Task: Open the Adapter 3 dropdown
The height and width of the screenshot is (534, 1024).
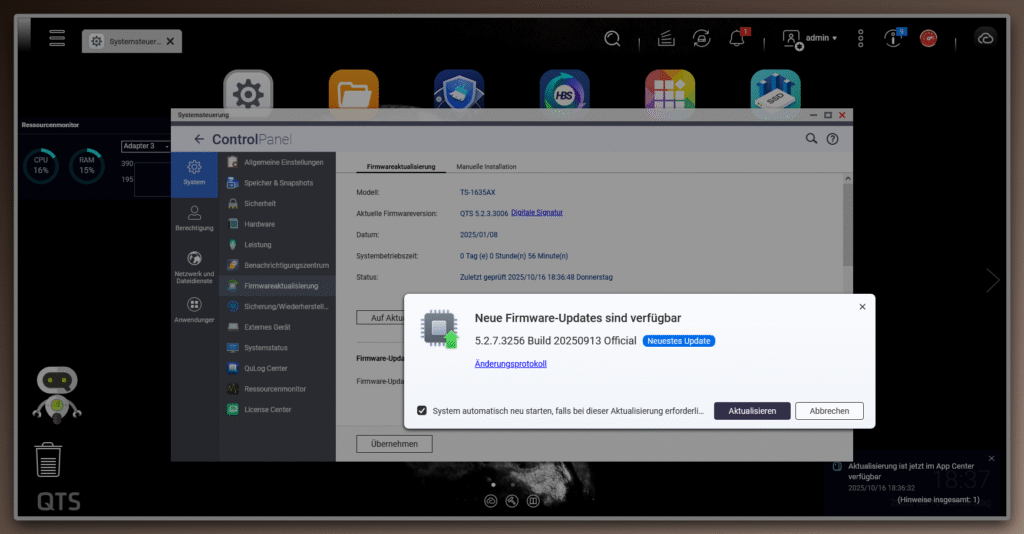Action: tap(146, 146)
